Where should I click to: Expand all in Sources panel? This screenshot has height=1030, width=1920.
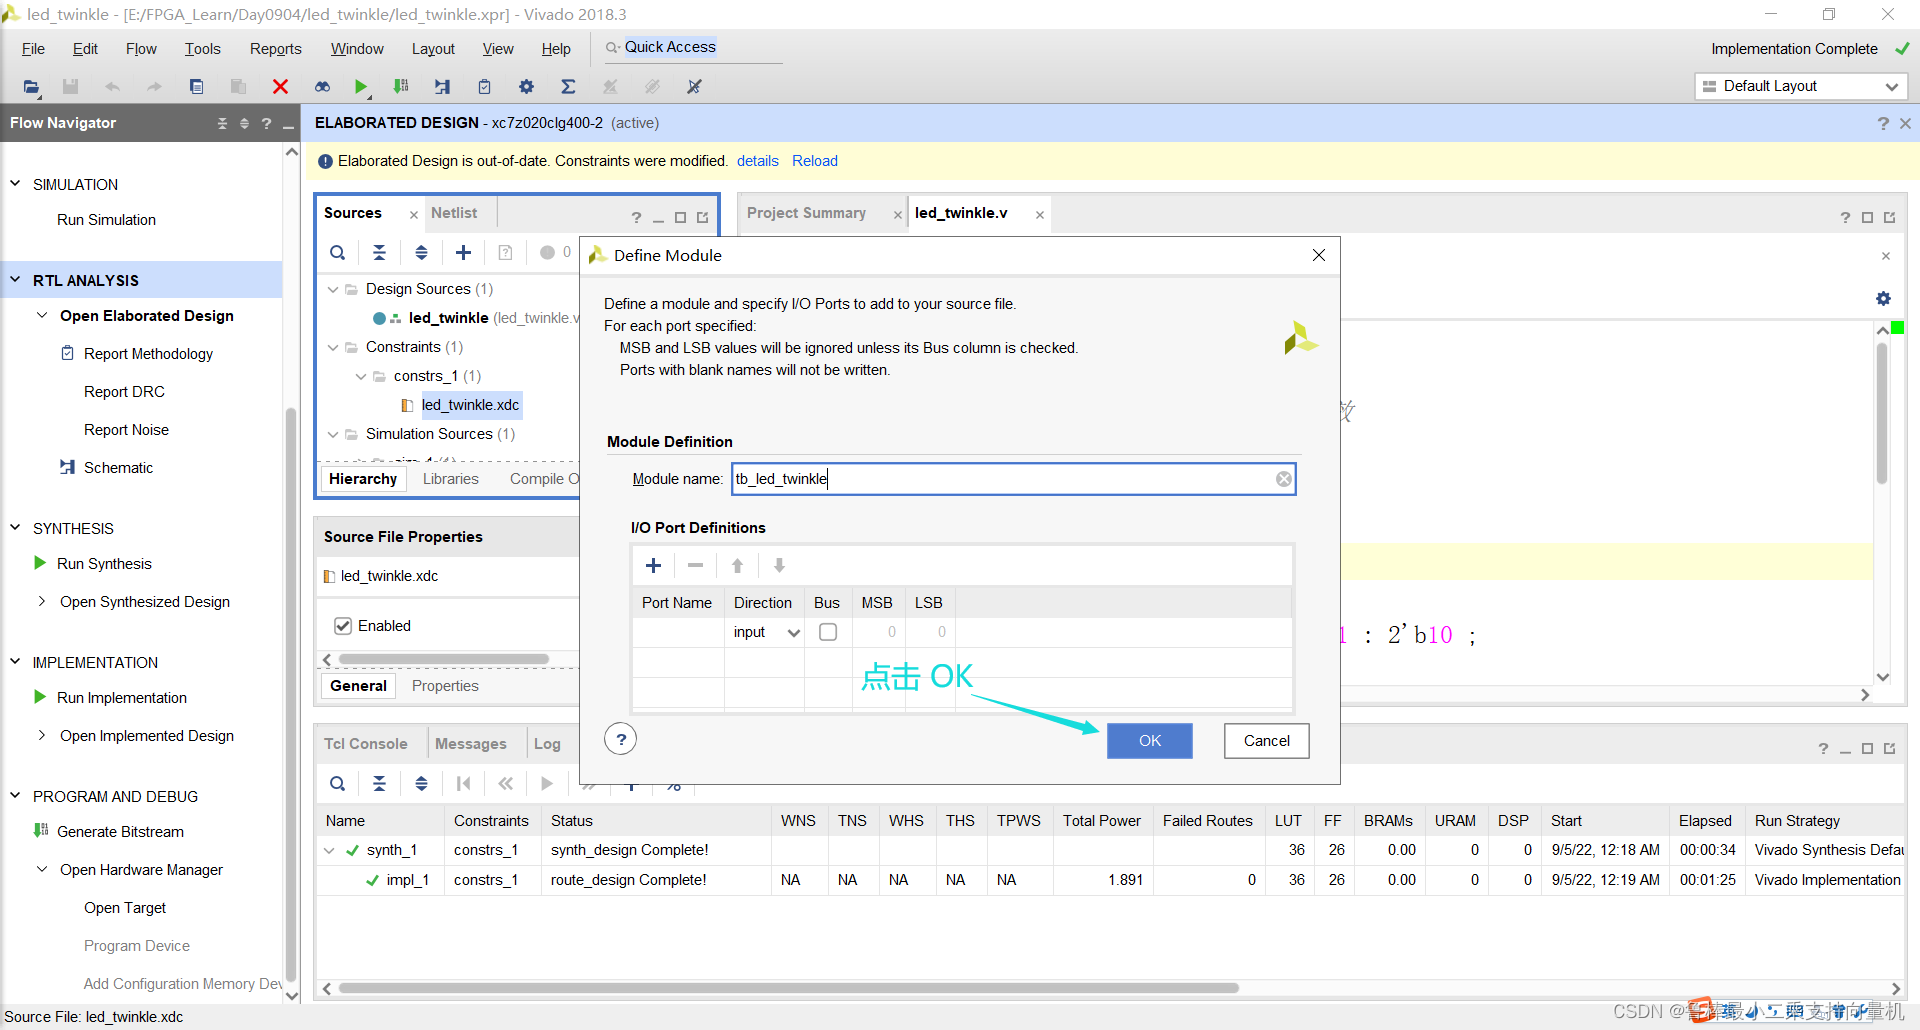click(421, 253)
